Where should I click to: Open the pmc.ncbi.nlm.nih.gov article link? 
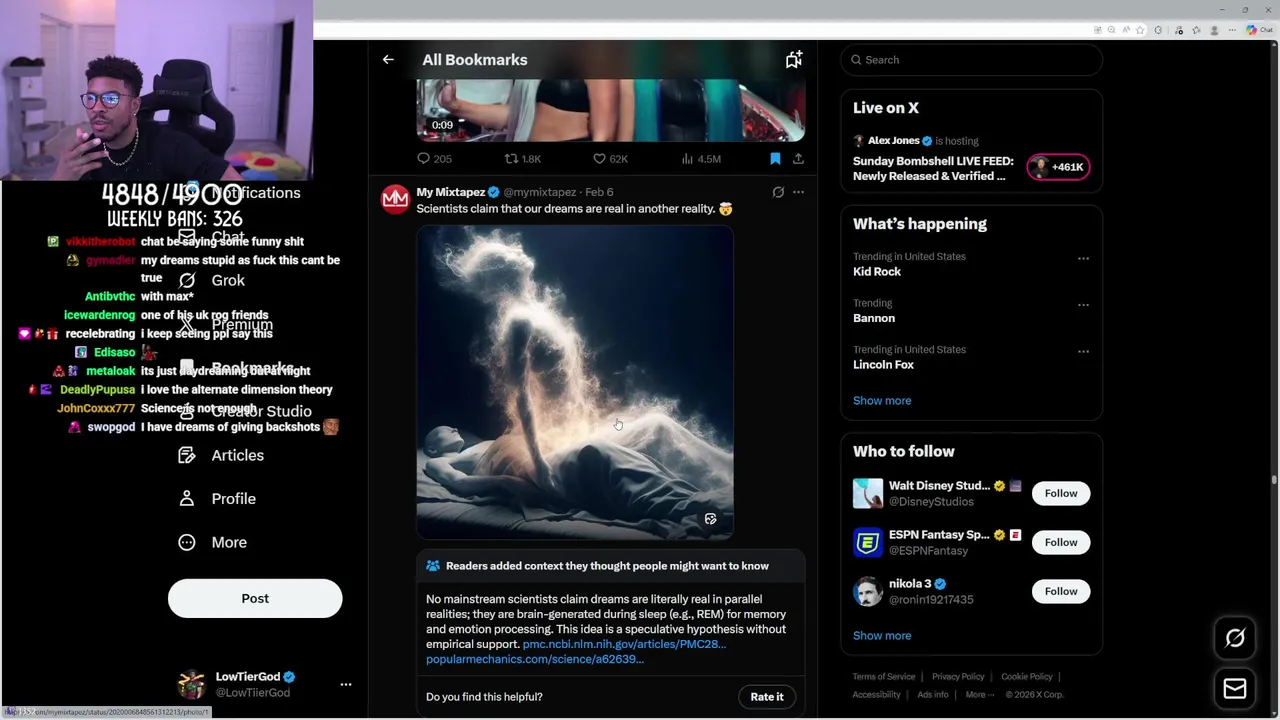(624, 645)
